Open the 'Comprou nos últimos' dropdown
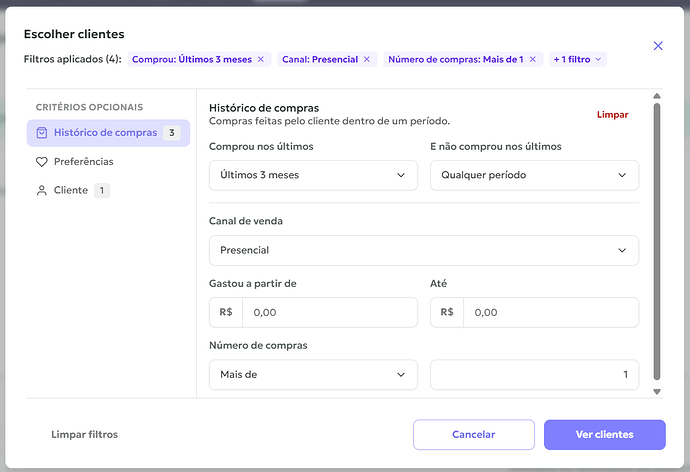 click(x=313, y=175)
